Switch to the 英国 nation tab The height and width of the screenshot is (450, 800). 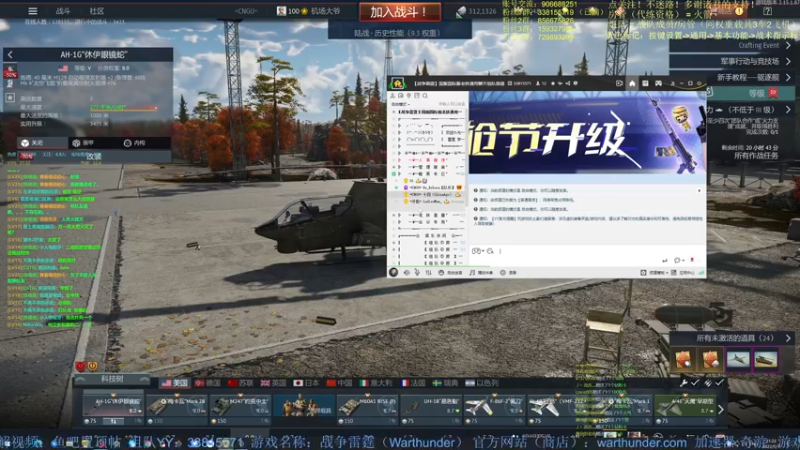274,383
